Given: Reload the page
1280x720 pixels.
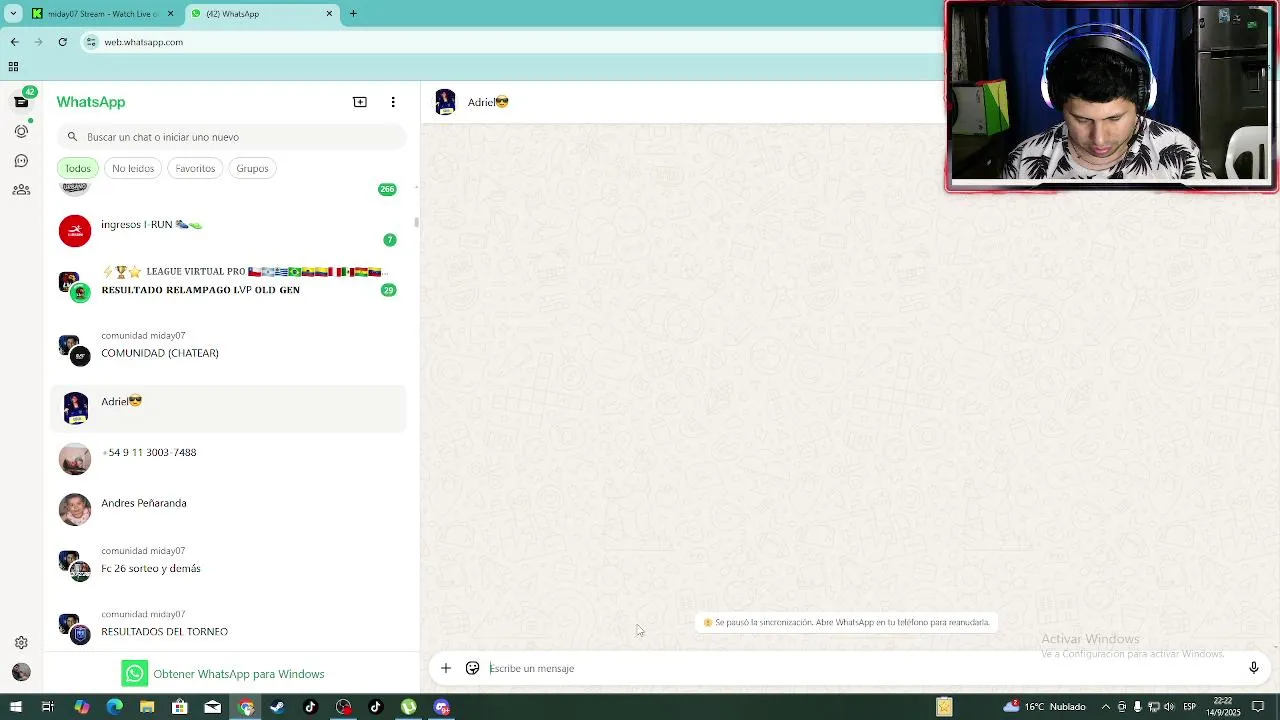Looking at the screenshot, I should 62,42.
